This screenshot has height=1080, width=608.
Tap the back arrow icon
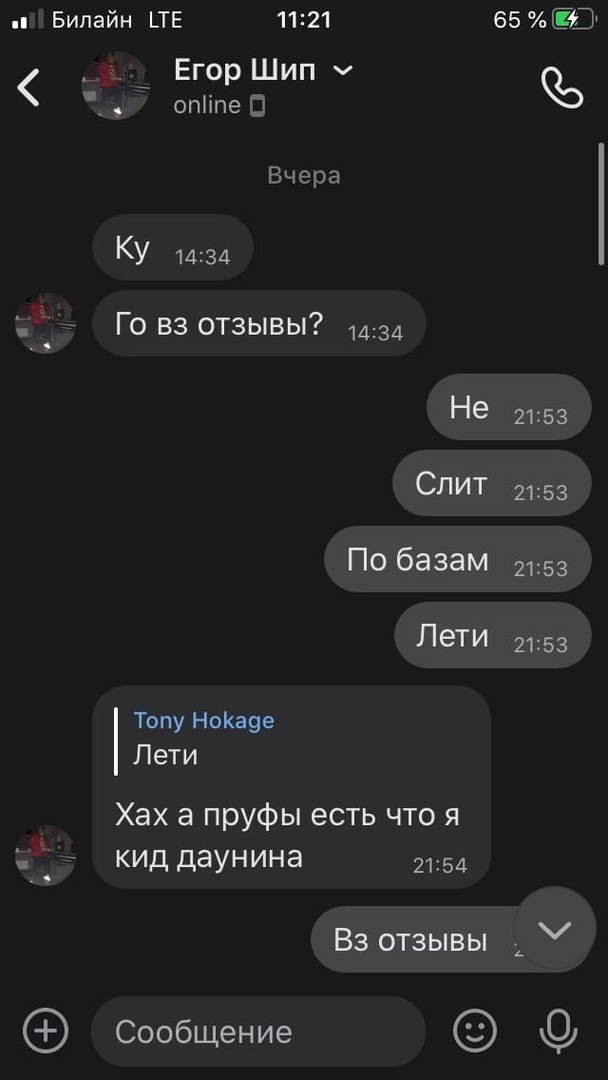coord(28,87)
